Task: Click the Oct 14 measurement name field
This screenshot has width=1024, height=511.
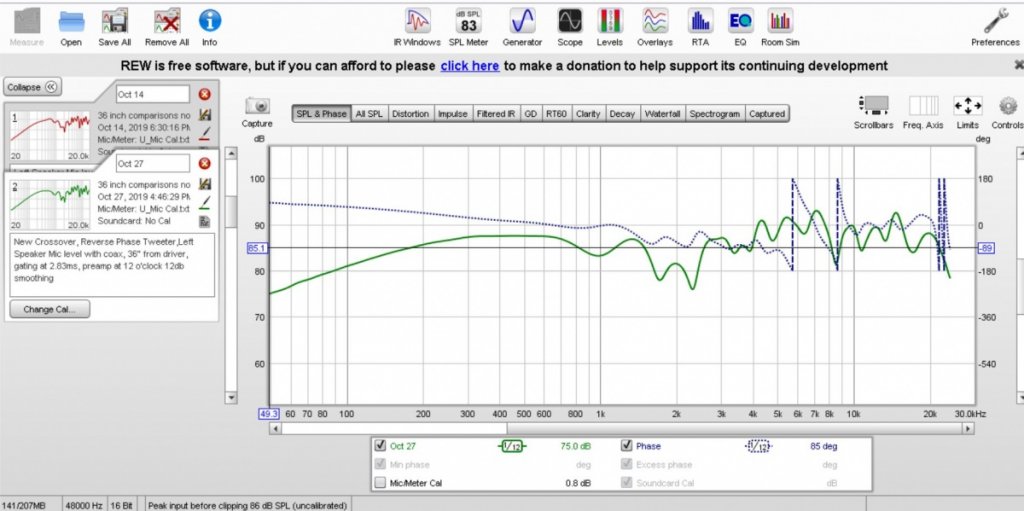Action: pyautogui.click(x=153, y=94)
